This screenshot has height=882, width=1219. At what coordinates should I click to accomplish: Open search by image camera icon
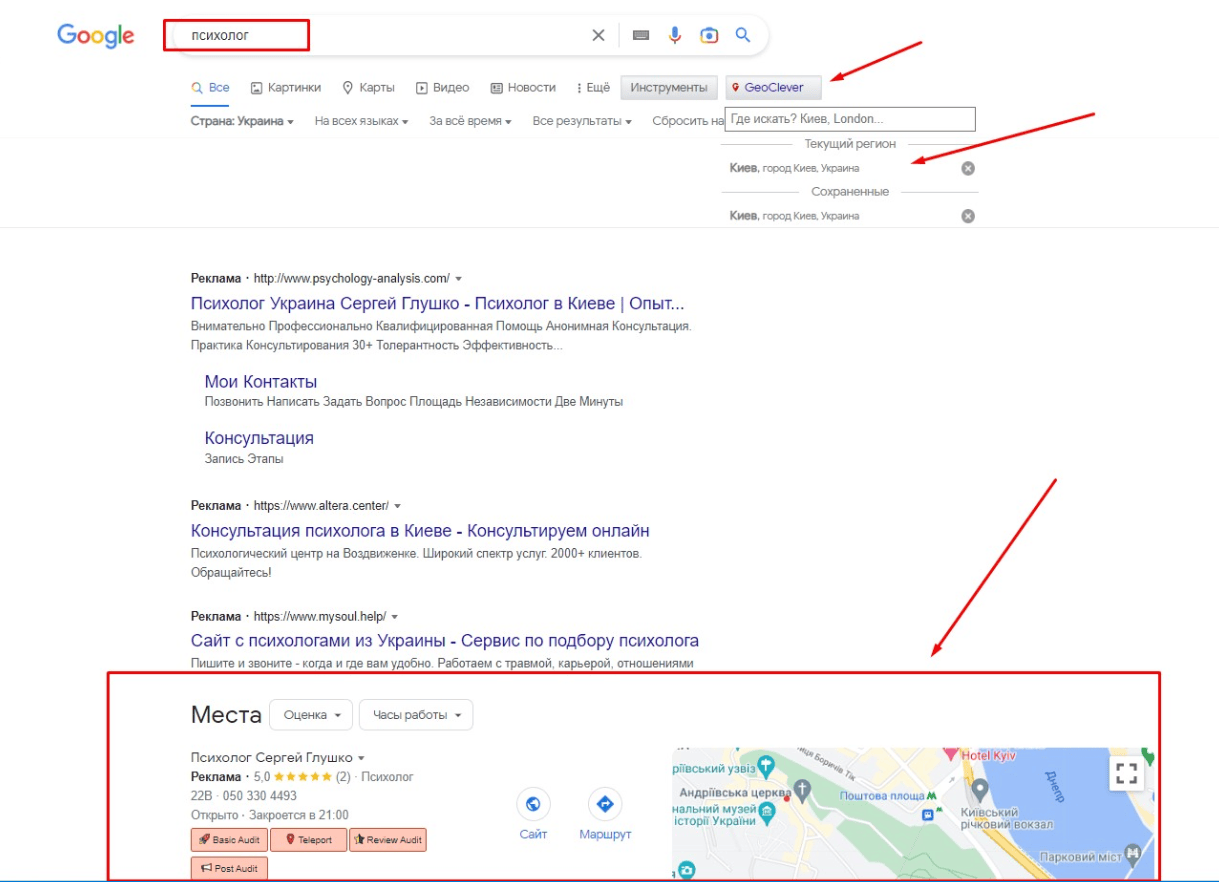[x=709, y=35]
